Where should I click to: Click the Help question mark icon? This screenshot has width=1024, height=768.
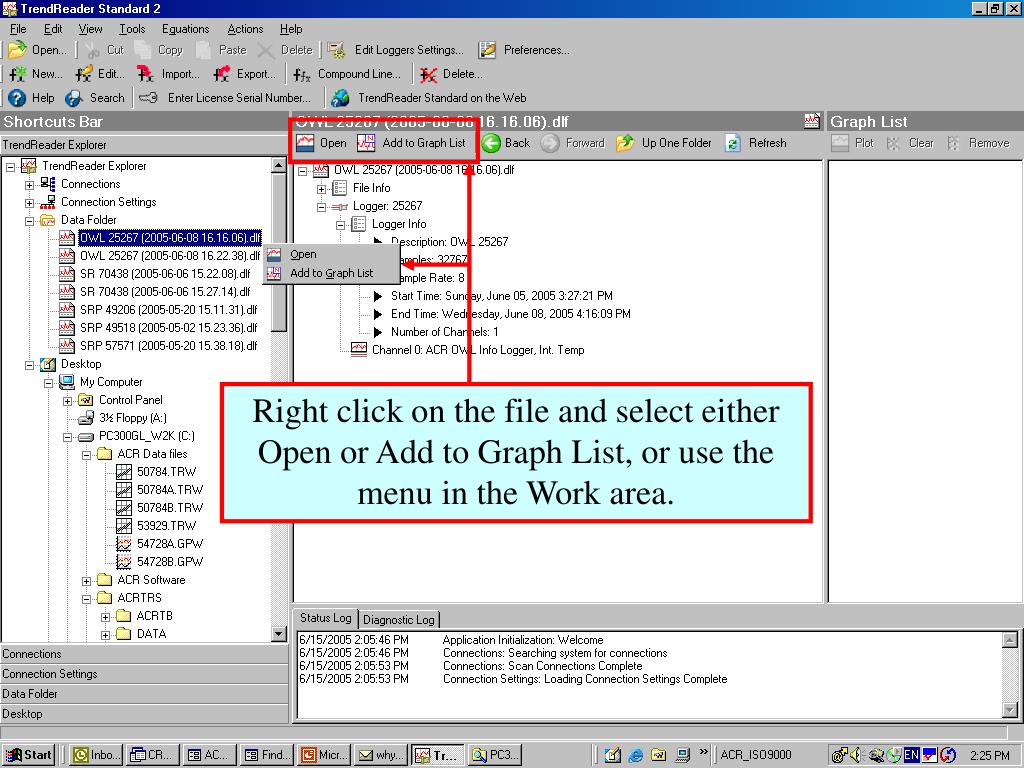tap(17, 98)
